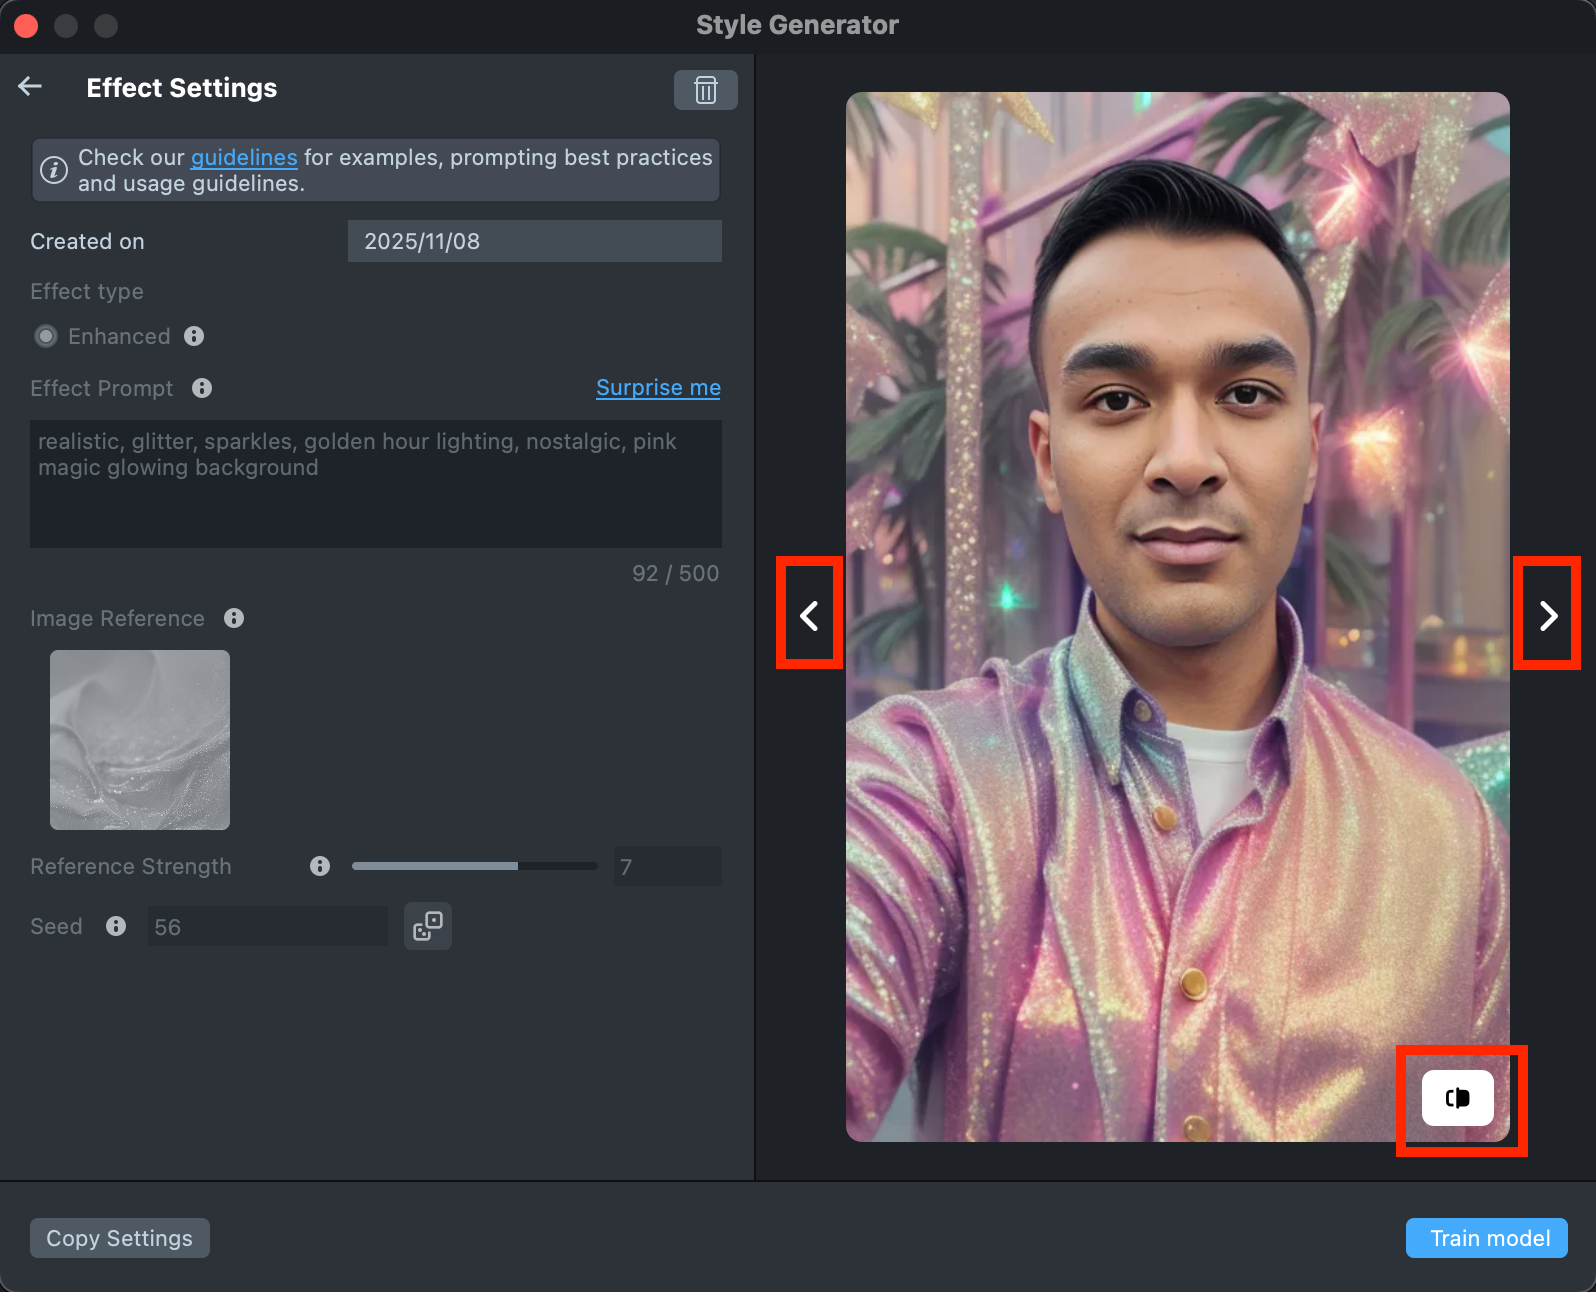
Task: Randomize seed with the dice icon
Action: tap(428, 926)
